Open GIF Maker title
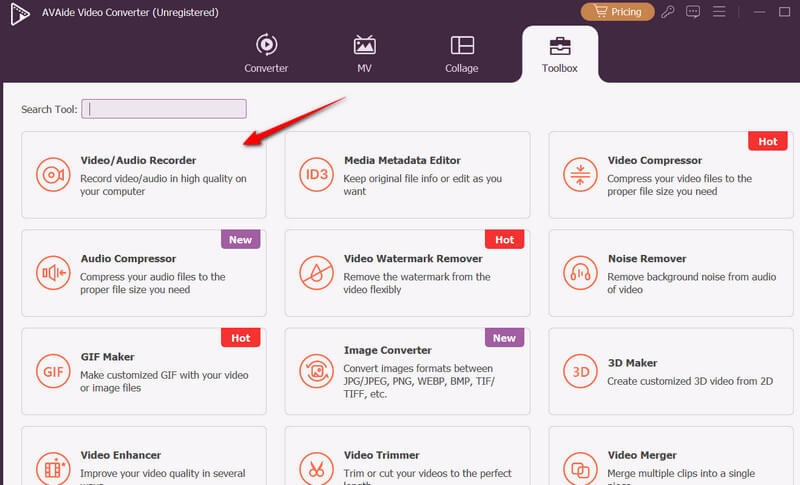800x485 pixels. point(108,356)
